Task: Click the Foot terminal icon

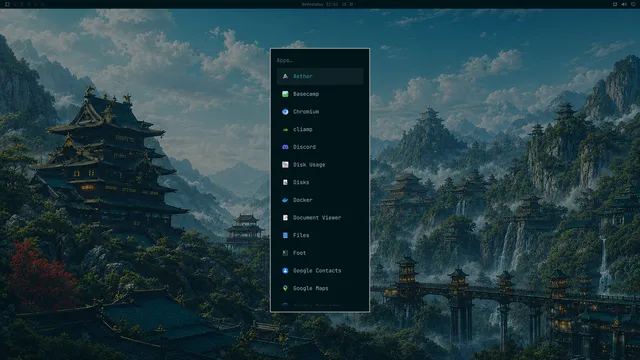Action: pyautogui.click(x=285, y=253)
